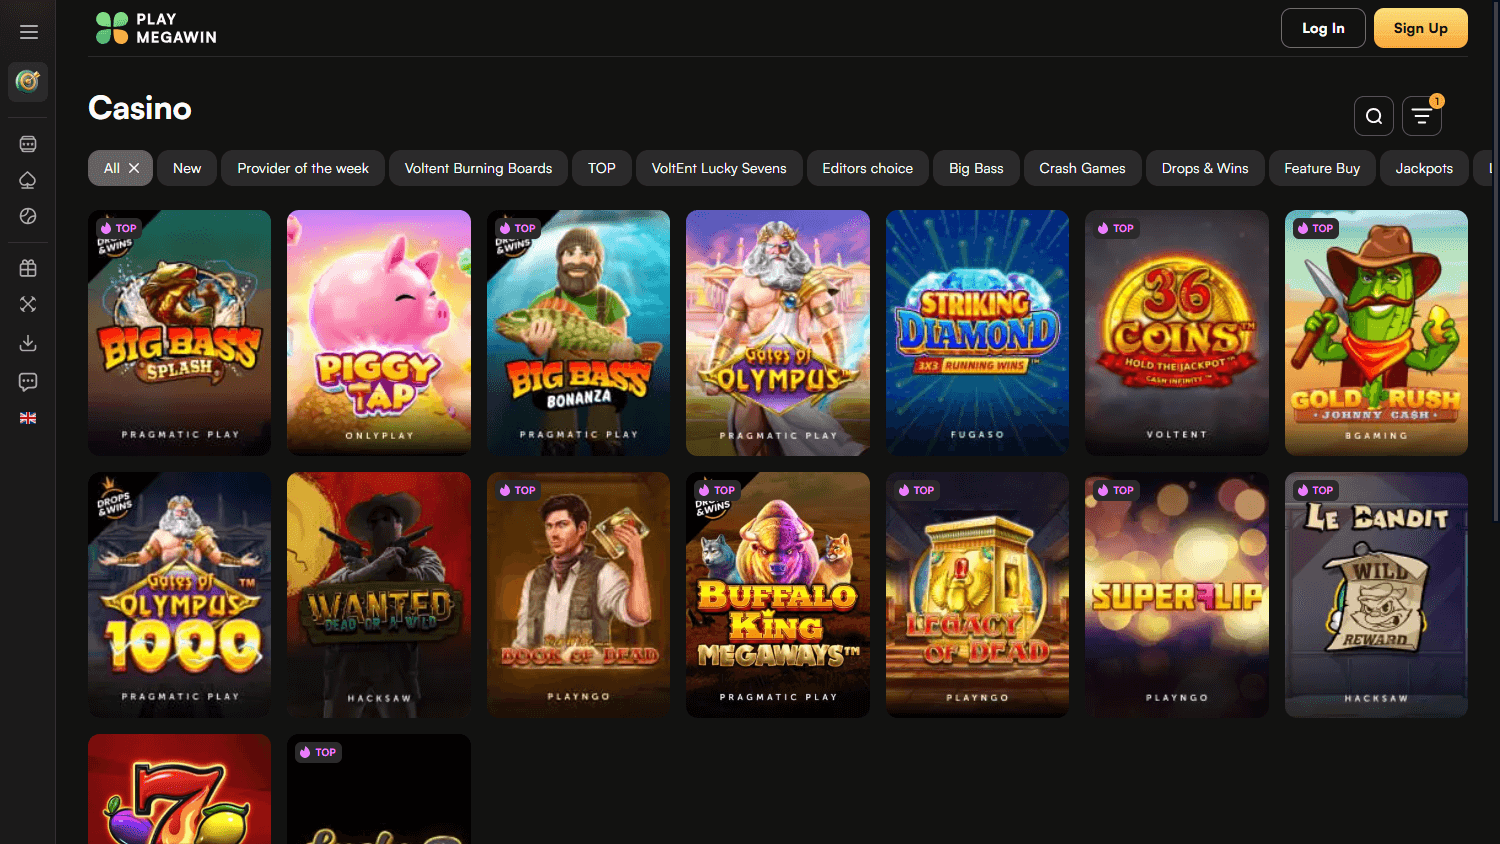Open the game search icon
The width and height of the screenshot is (1500, 844).
(1373, 115)
